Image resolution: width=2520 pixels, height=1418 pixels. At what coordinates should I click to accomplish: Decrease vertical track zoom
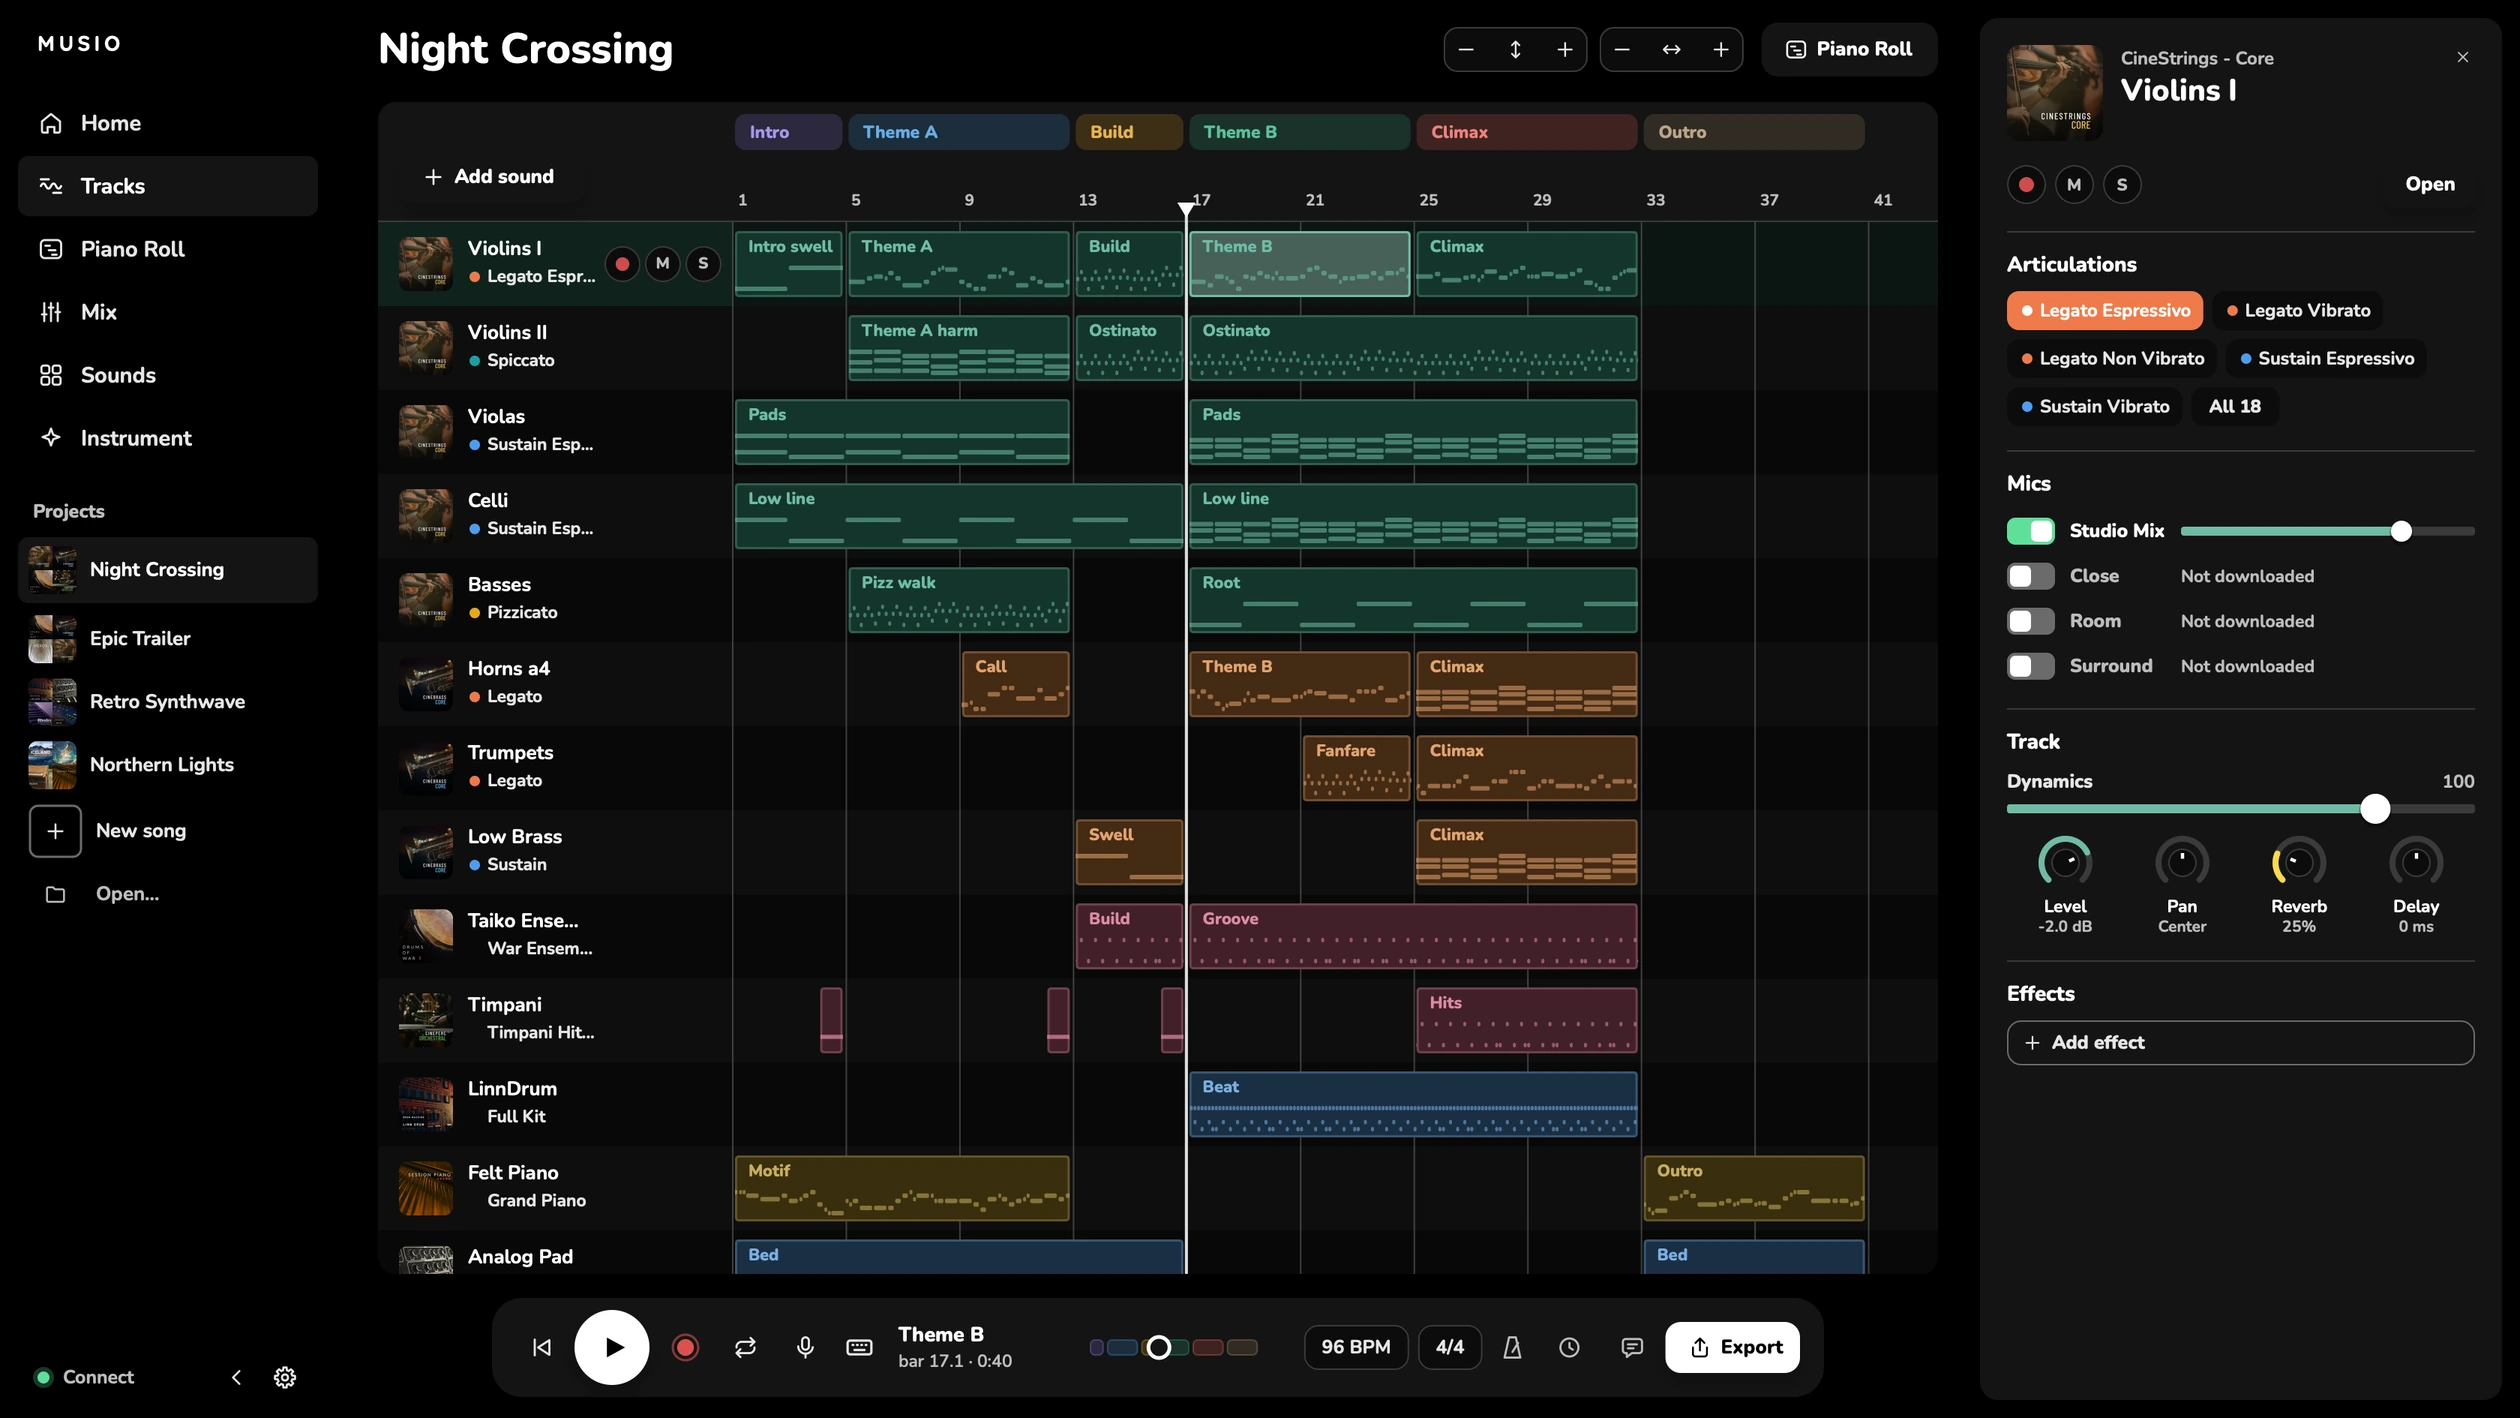tap(1466, 49)
